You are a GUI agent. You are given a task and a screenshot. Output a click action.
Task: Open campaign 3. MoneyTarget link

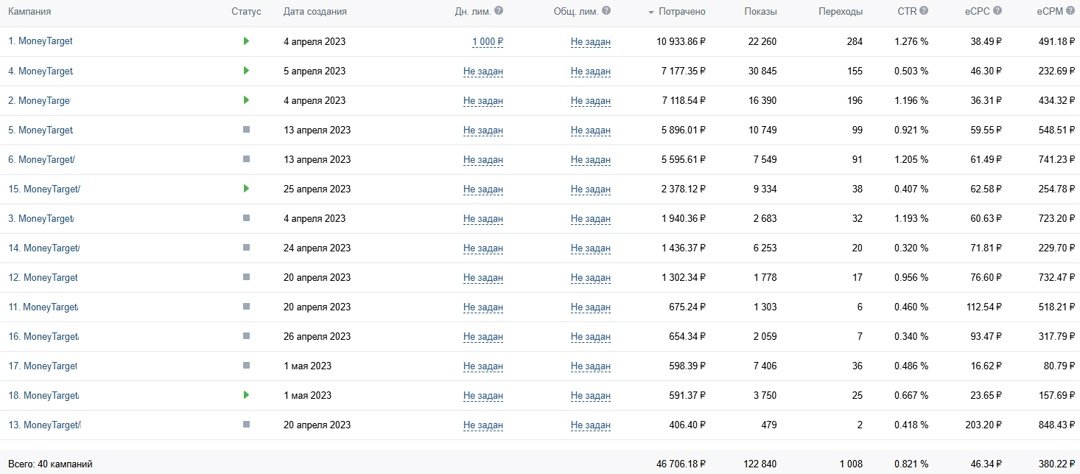tap(41, 219)
